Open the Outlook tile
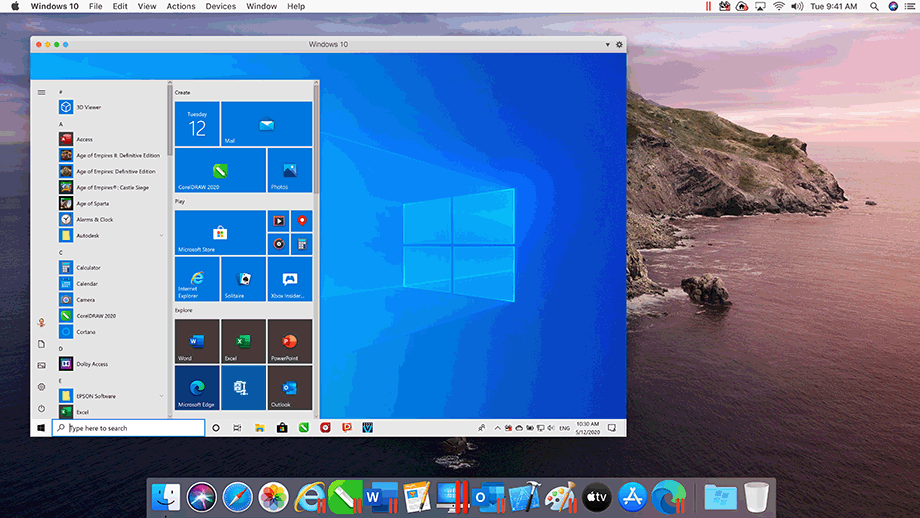The width and height of the screenshot is (920, 518). point(289,388)
